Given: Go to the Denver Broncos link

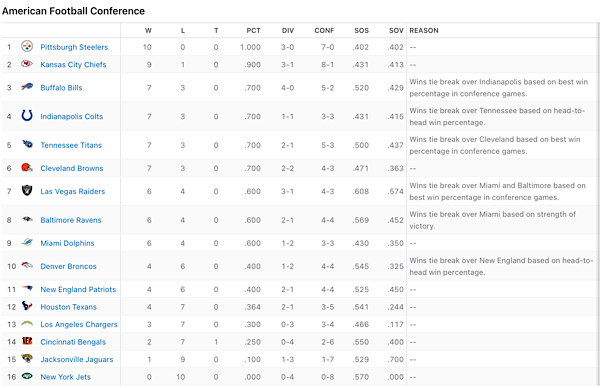Looking at the screenshot, I should coord(68,266).
